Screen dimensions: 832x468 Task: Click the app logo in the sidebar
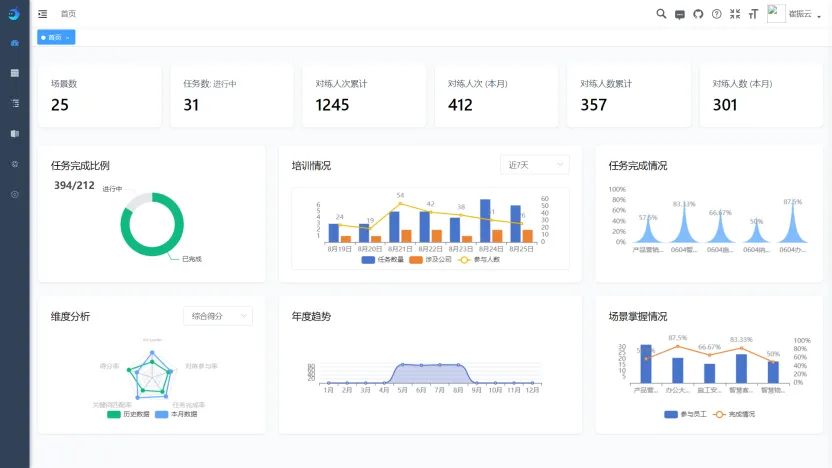[14, 13]
